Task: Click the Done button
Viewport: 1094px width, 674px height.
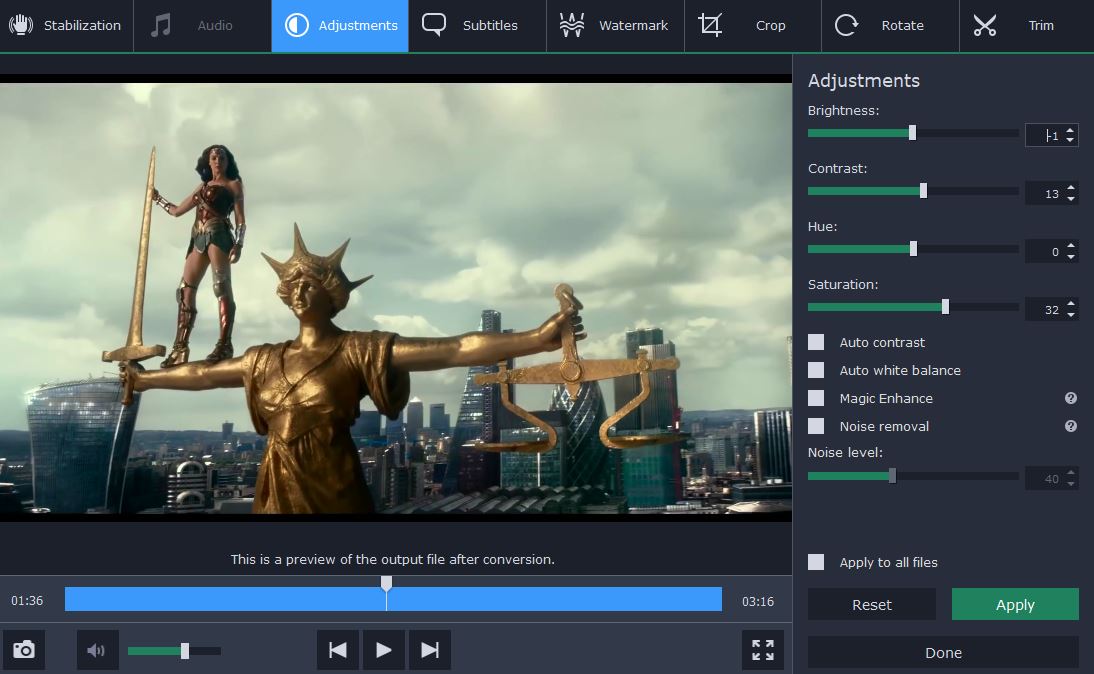Action: pos(943,652)
